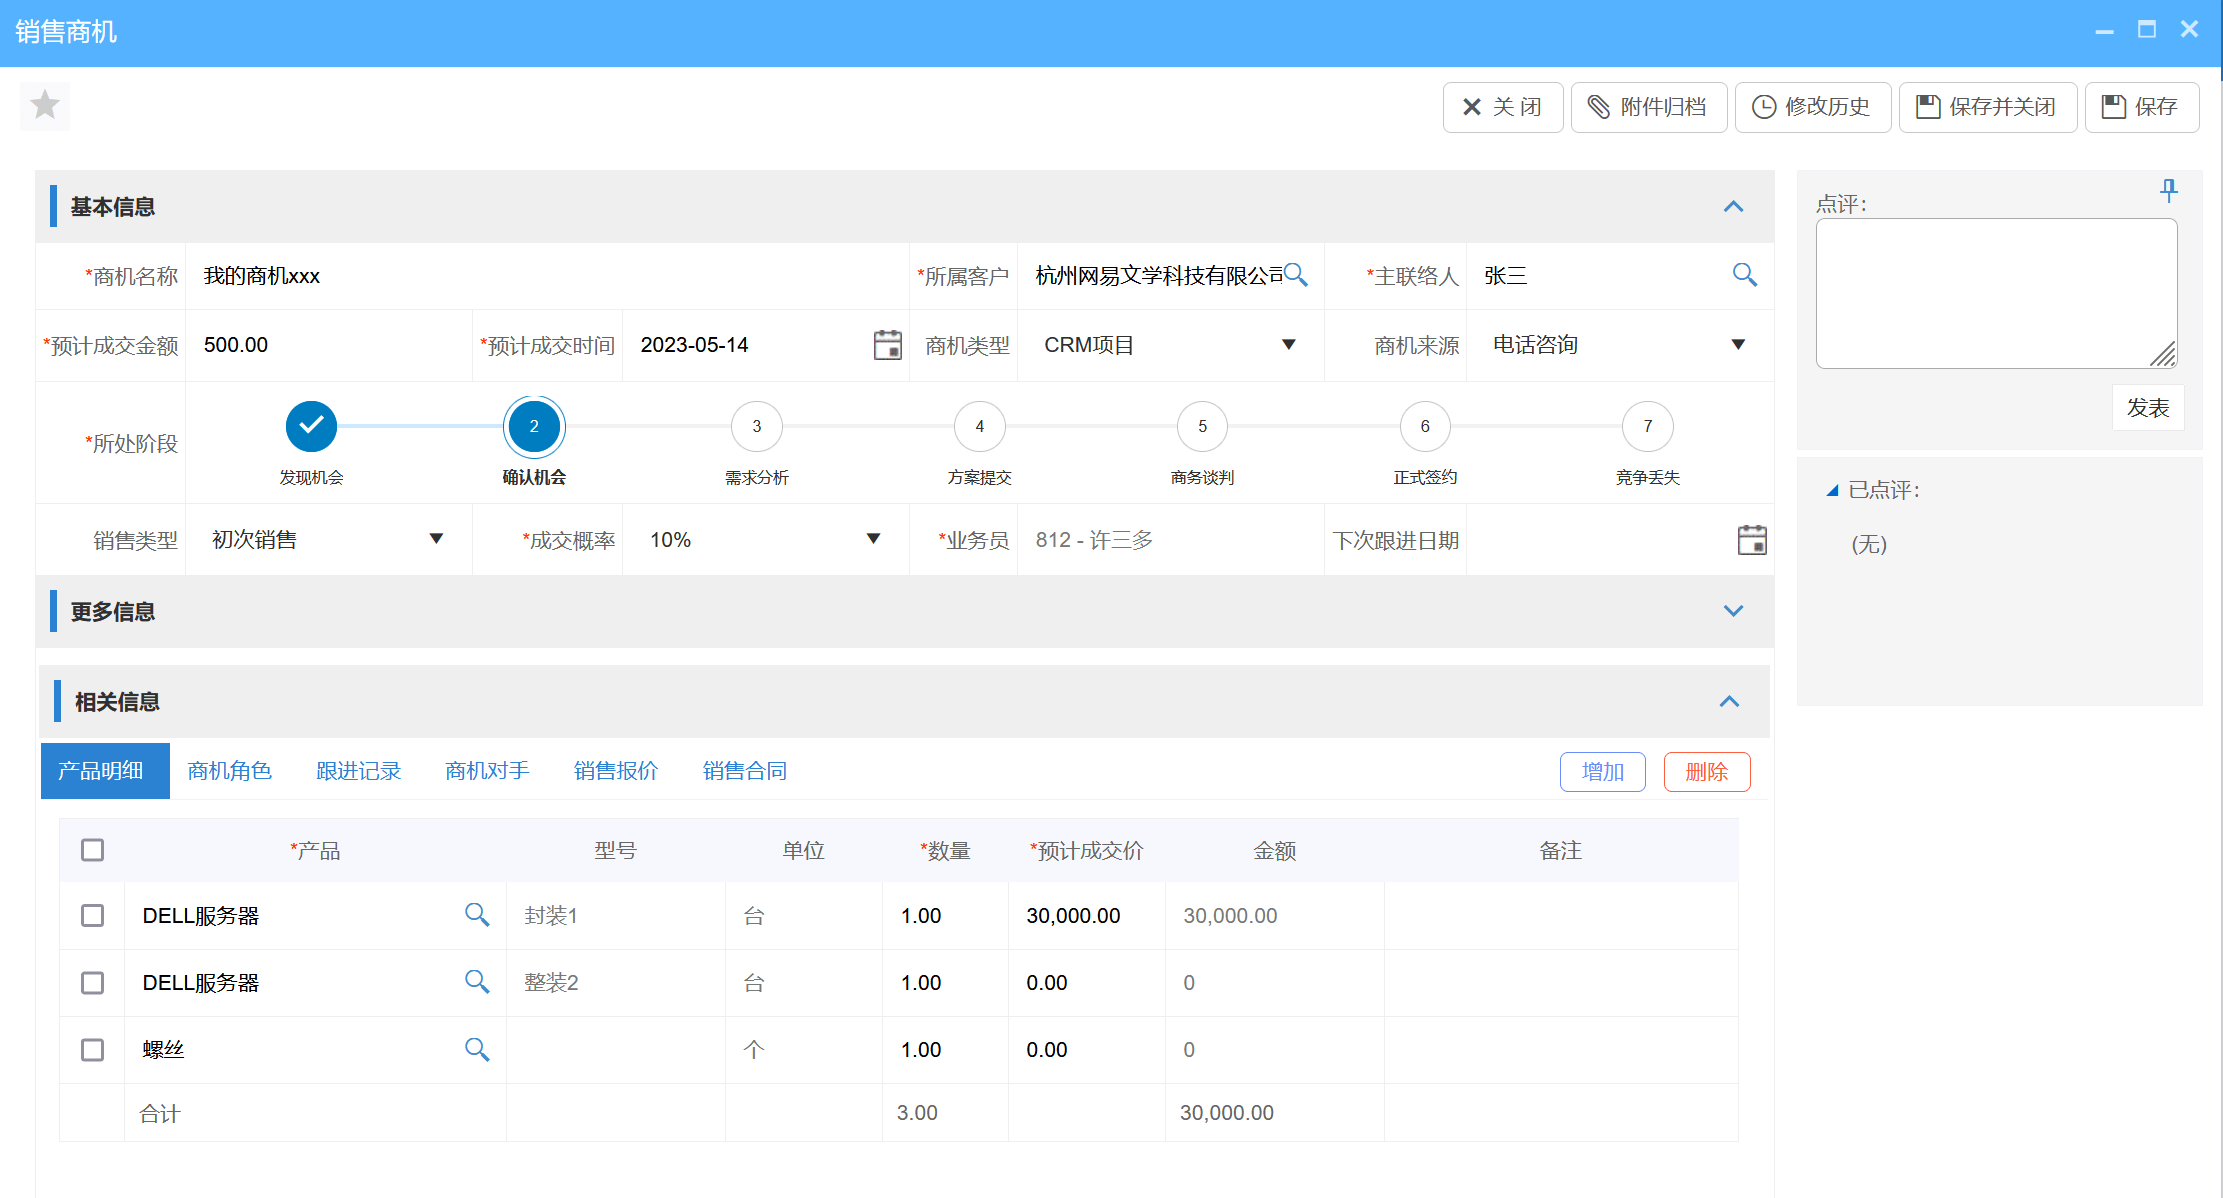Open the 商机类型 dropdown
The width and height of the screenshot is (2223, 1198).
[x=1289, y=344]
